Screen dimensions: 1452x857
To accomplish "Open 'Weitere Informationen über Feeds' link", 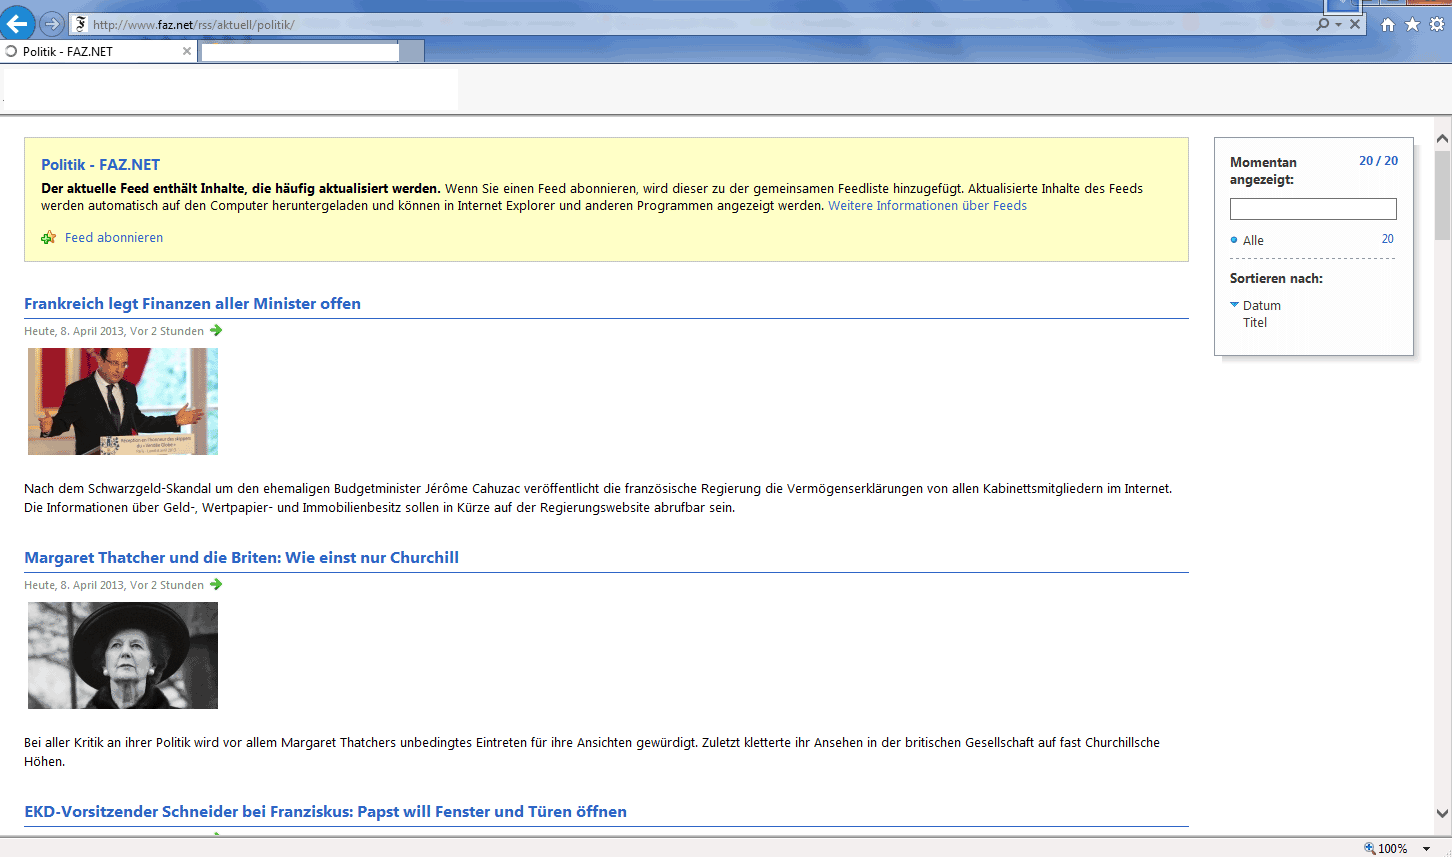I will point(926,206).
